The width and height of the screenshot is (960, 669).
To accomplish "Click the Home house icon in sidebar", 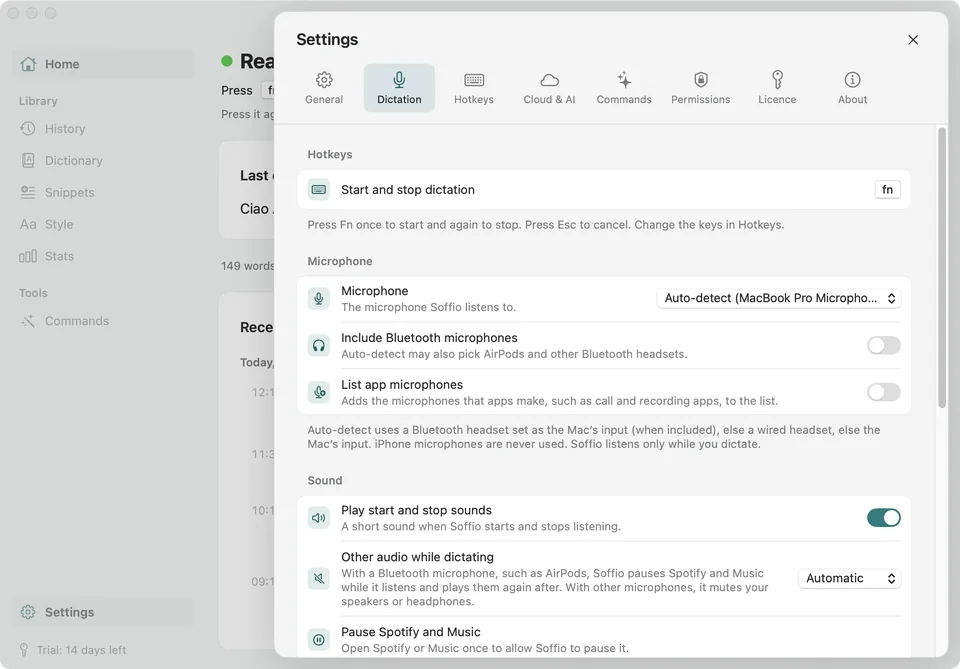I will coord(28,64).
